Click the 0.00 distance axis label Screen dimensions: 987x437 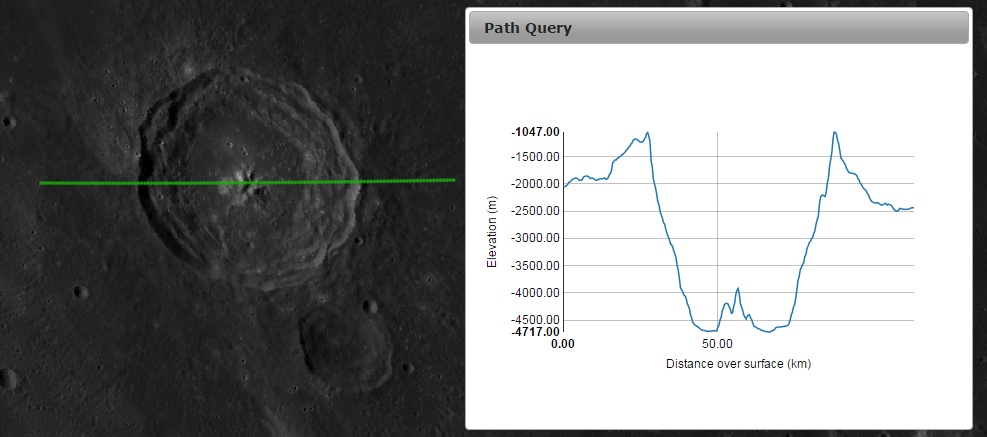point(563,343)
